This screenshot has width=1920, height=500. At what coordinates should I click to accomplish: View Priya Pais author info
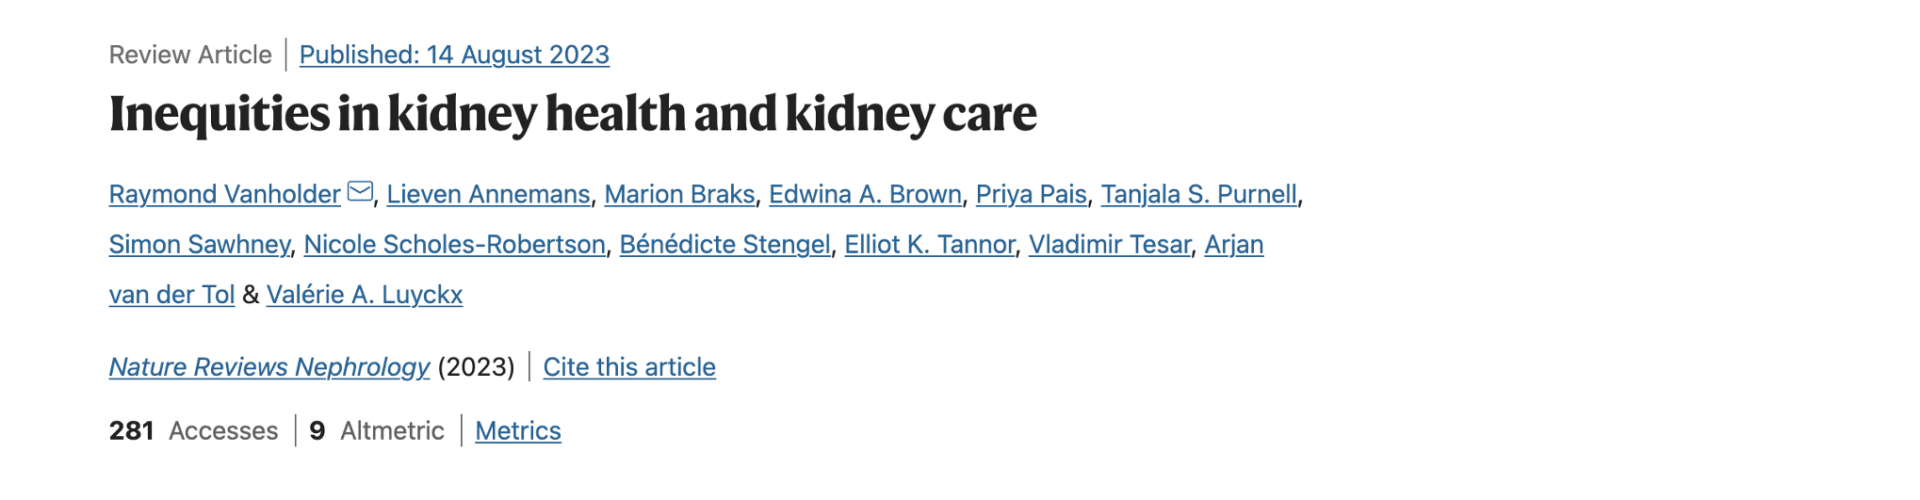(x=1031, y=194)
